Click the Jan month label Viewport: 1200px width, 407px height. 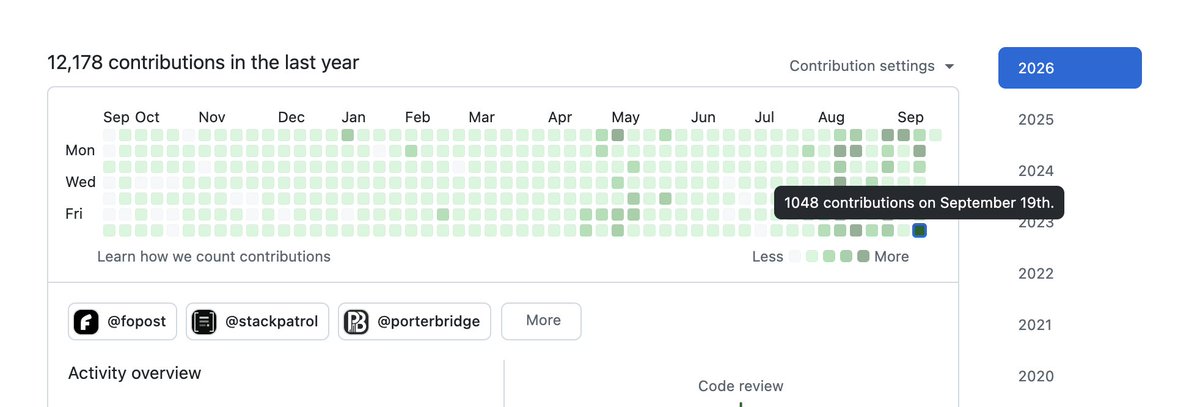click(353, 117)
